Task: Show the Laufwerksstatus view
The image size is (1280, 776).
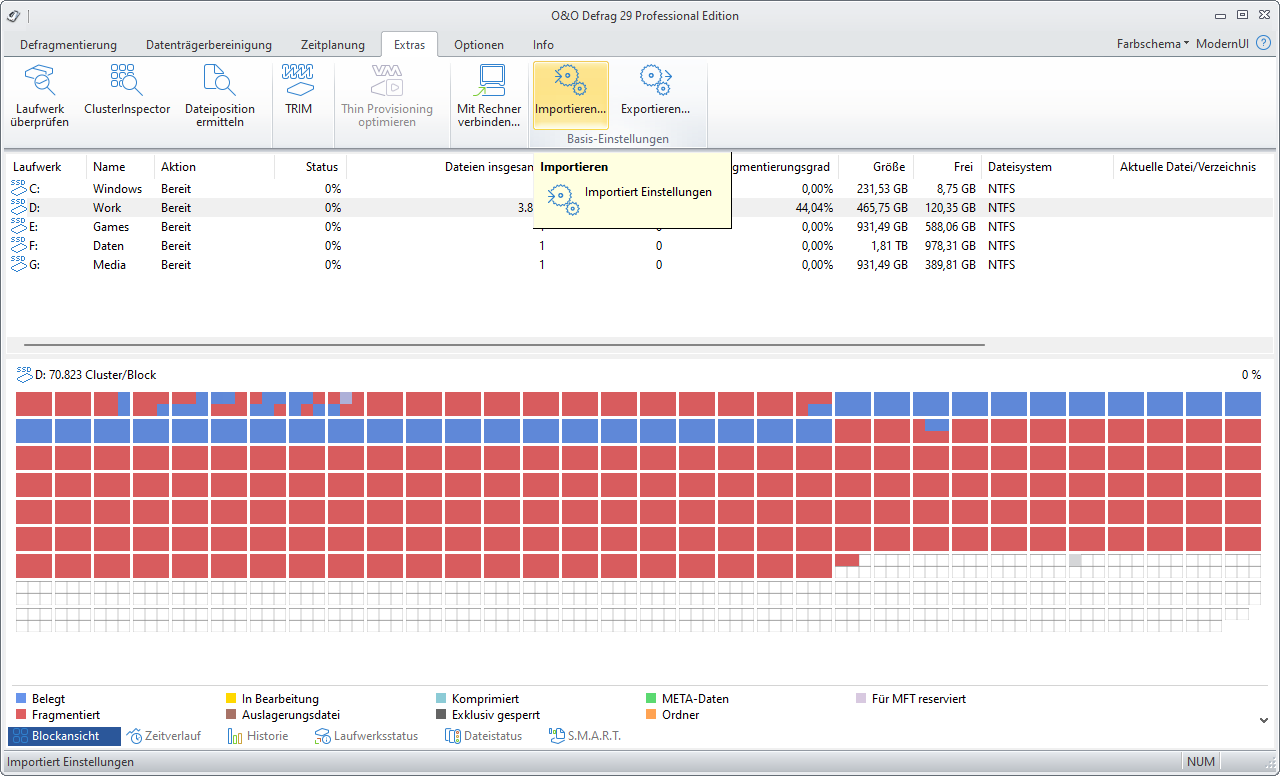Action: tap(366, 736)
